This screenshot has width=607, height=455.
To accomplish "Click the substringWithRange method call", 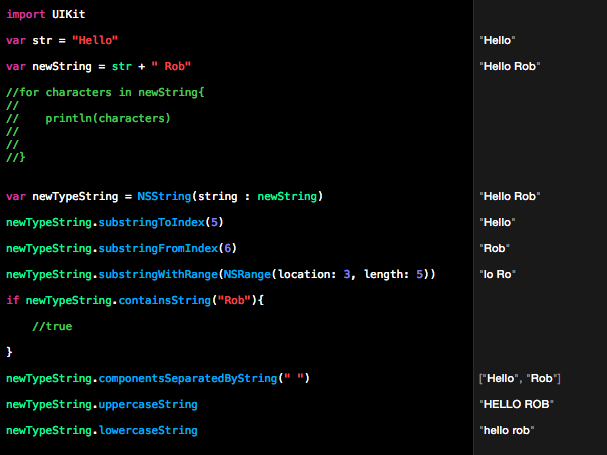I will tap(158, 274).
